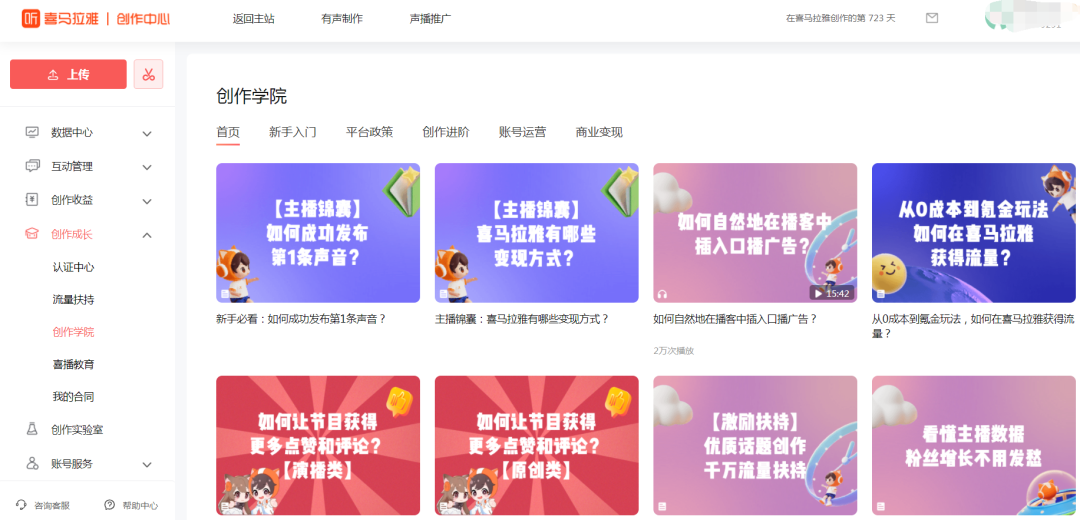The image size is (1080, 520).
Task: Click the 创作收益 yen icon
Action: 32,200
